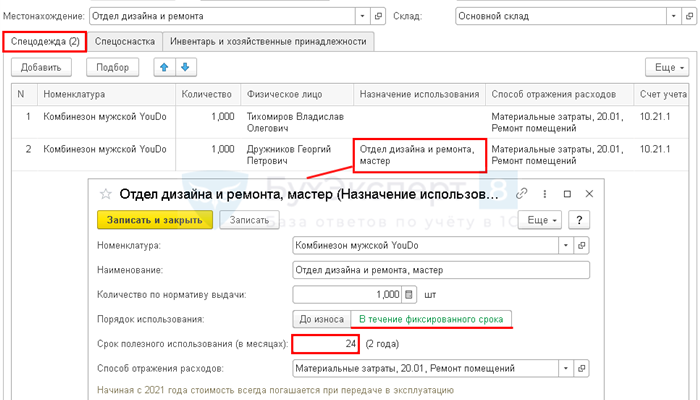
Task: Select 'В течение фиксированного срока' option
Action: click(x=430, y=319)
